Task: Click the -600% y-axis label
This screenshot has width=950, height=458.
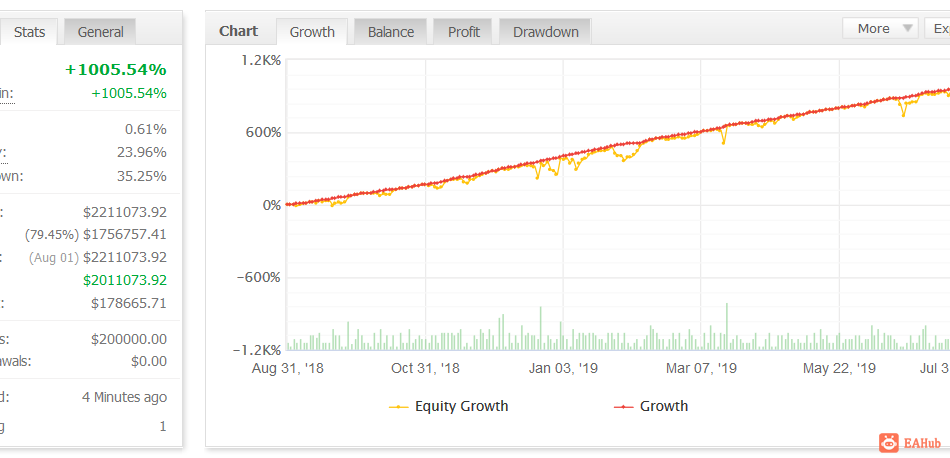Action: tap(259, 278)
